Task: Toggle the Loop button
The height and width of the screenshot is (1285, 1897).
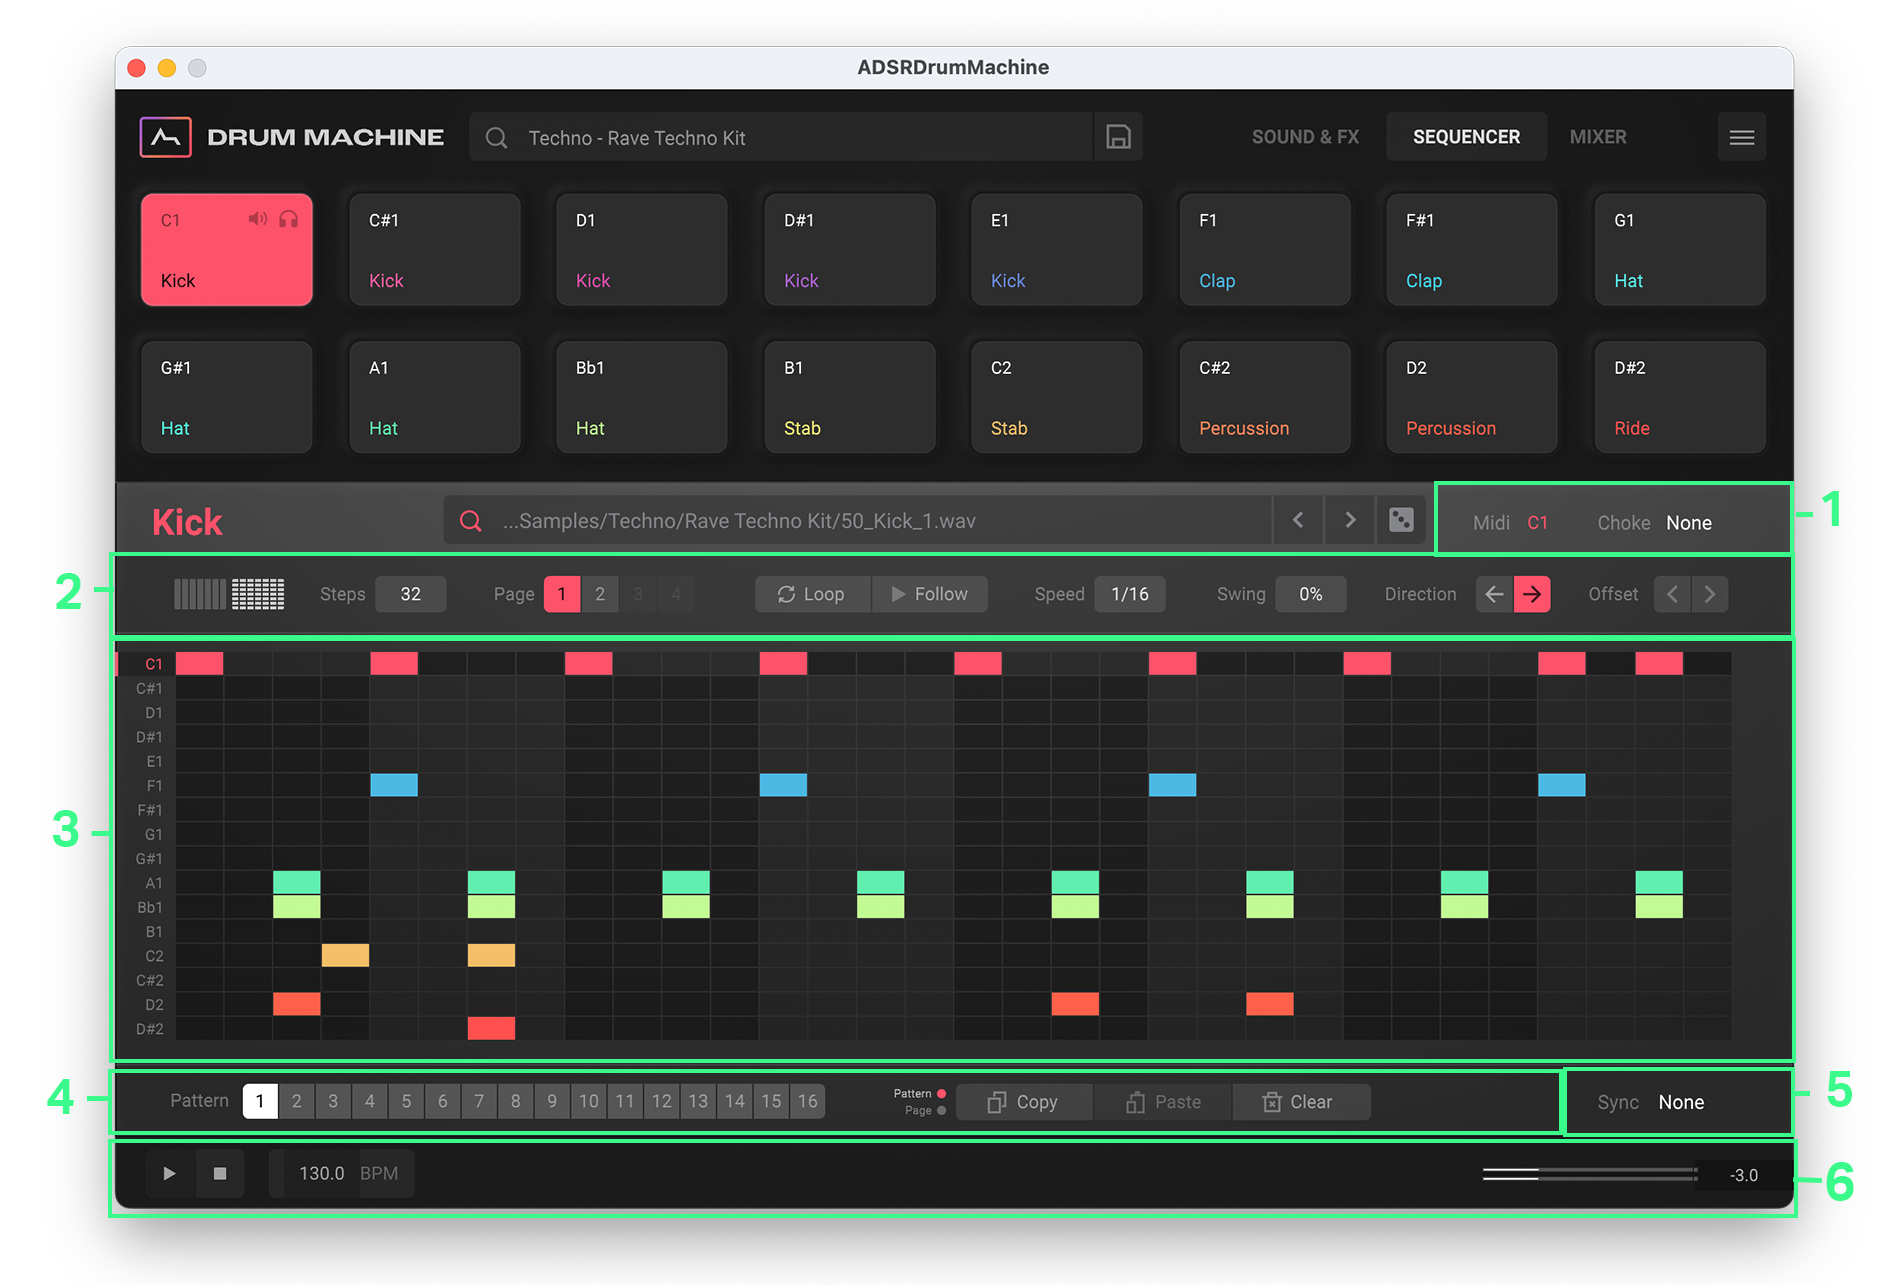Action: [x=812, y=594]
